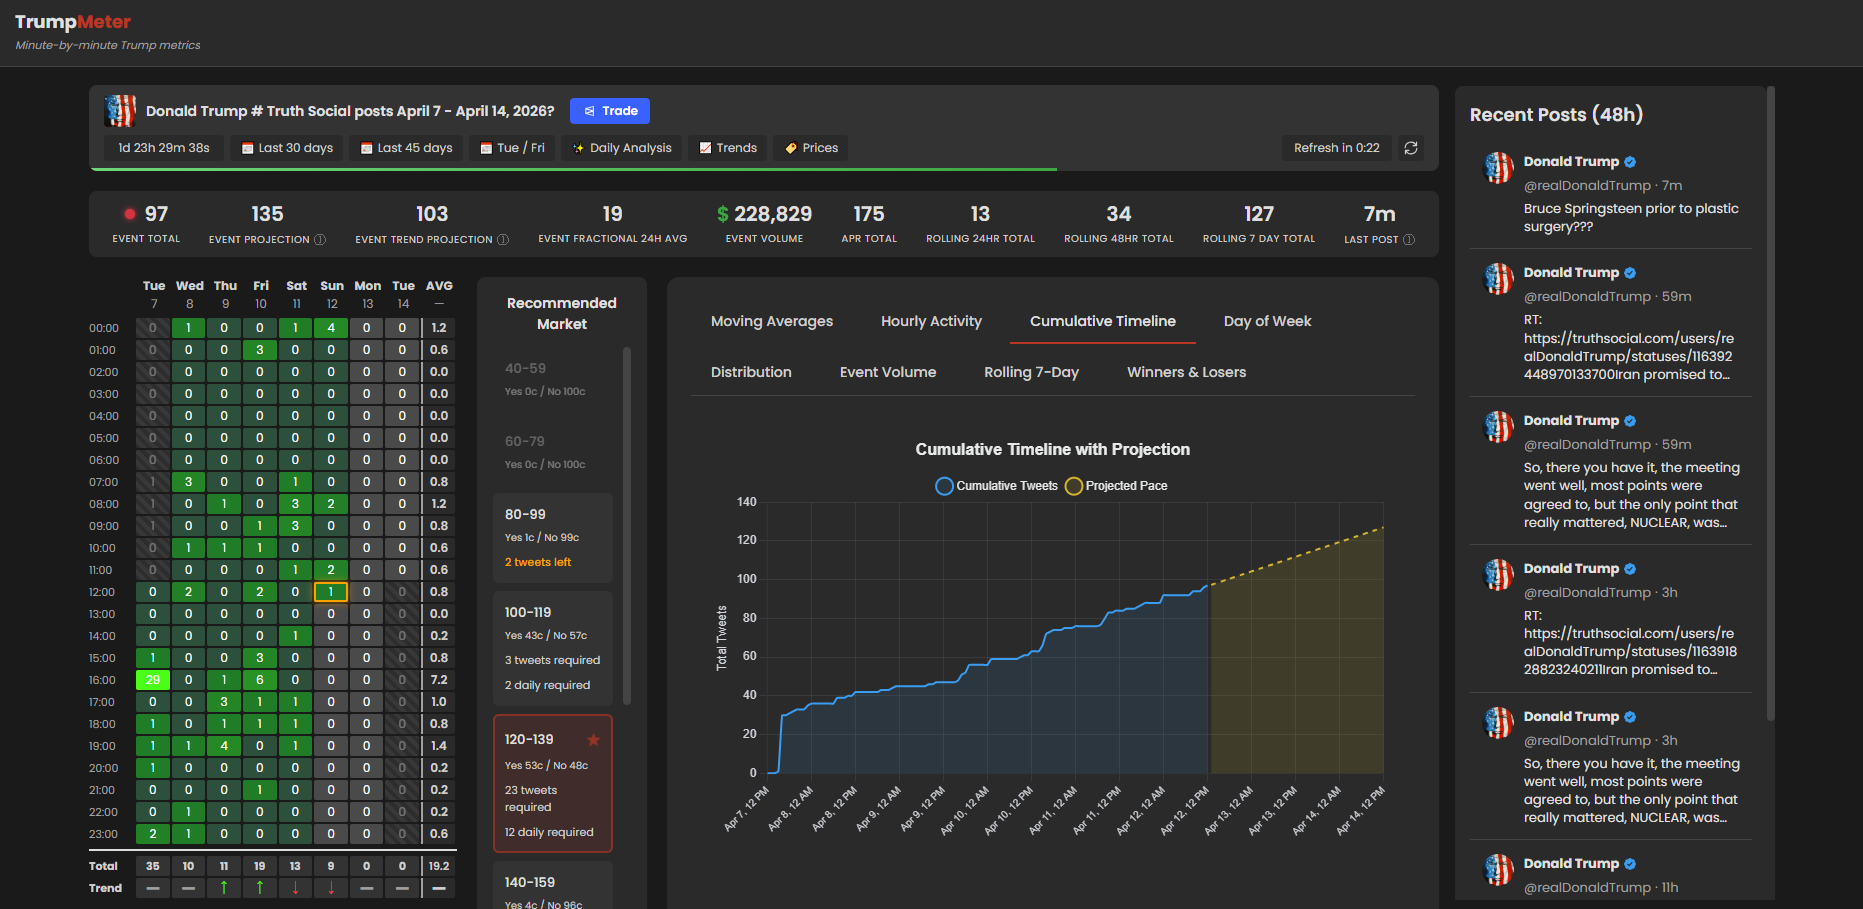Click the Recommended Market scrollbar
This screenshot has width=1863, height=909.
(x=627, y=525)
